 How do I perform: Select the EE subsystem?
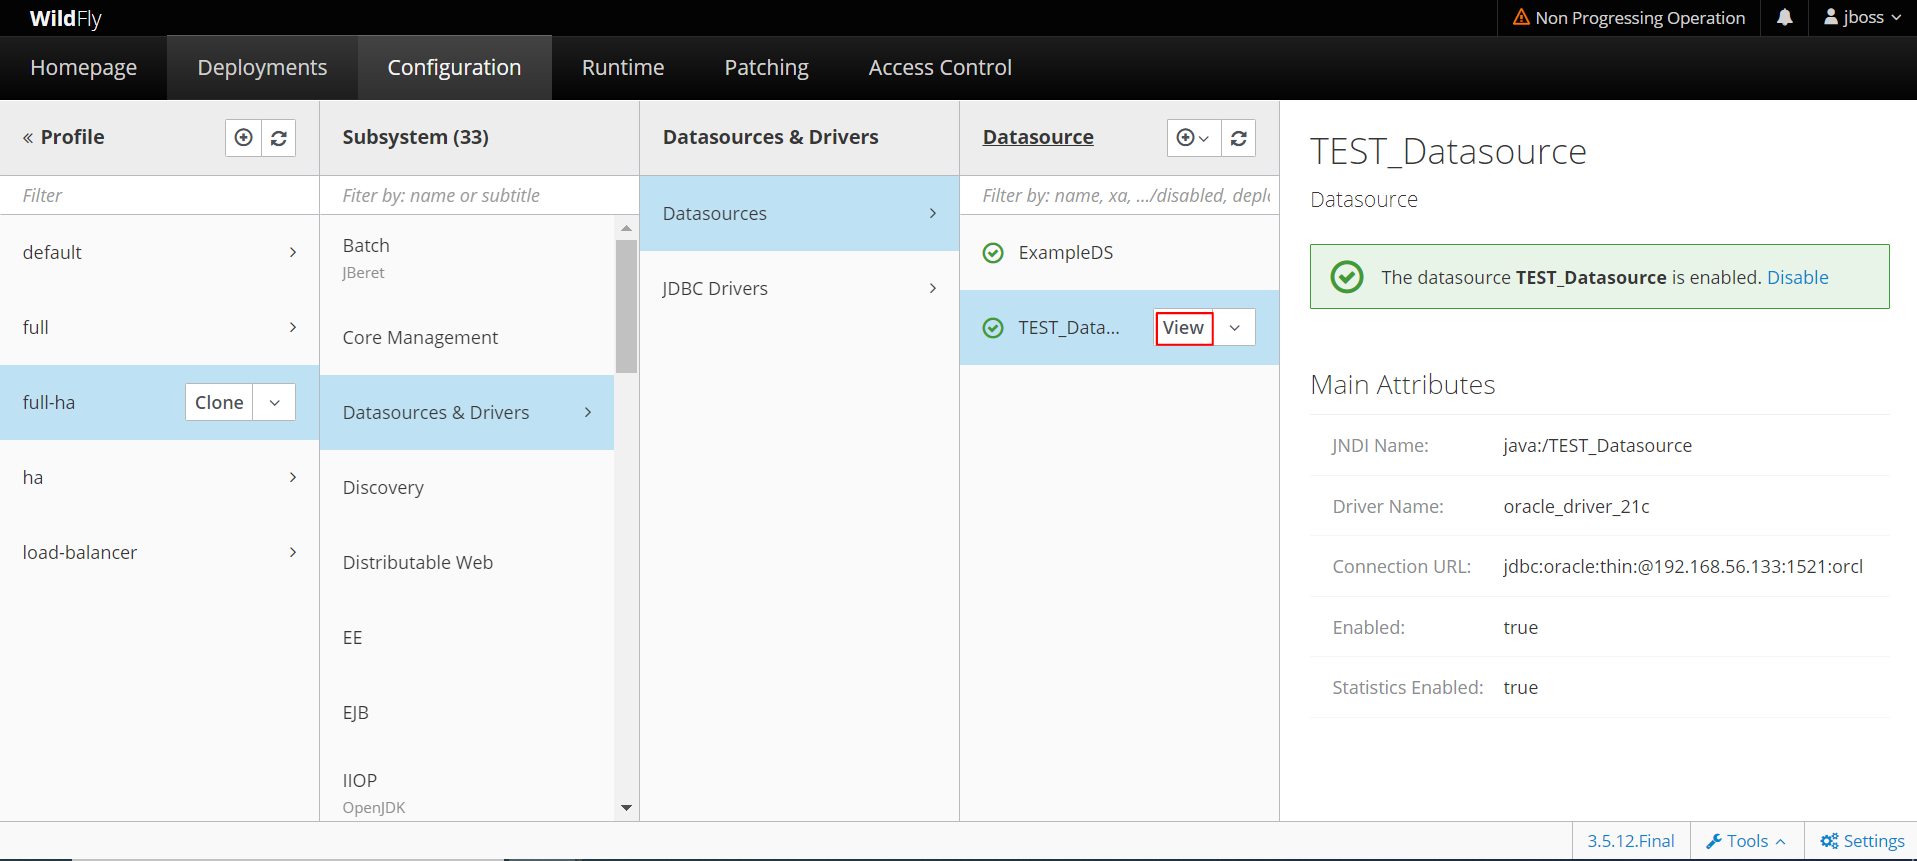[x=466, y=637]
